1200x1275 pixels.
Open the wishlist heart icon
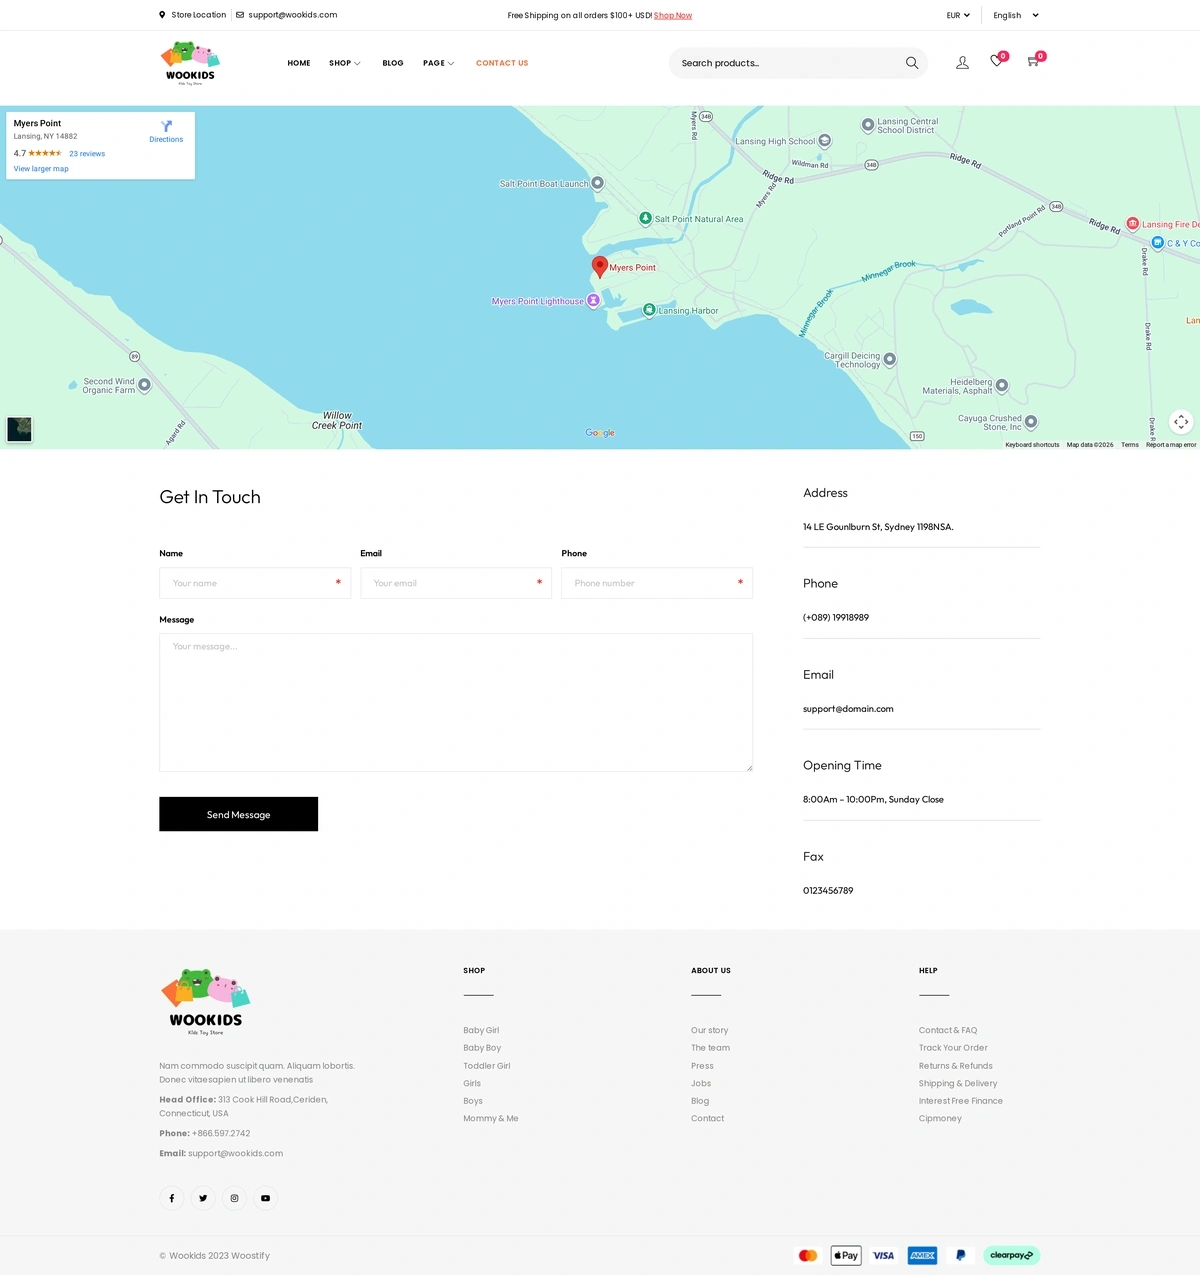point(996,62)
